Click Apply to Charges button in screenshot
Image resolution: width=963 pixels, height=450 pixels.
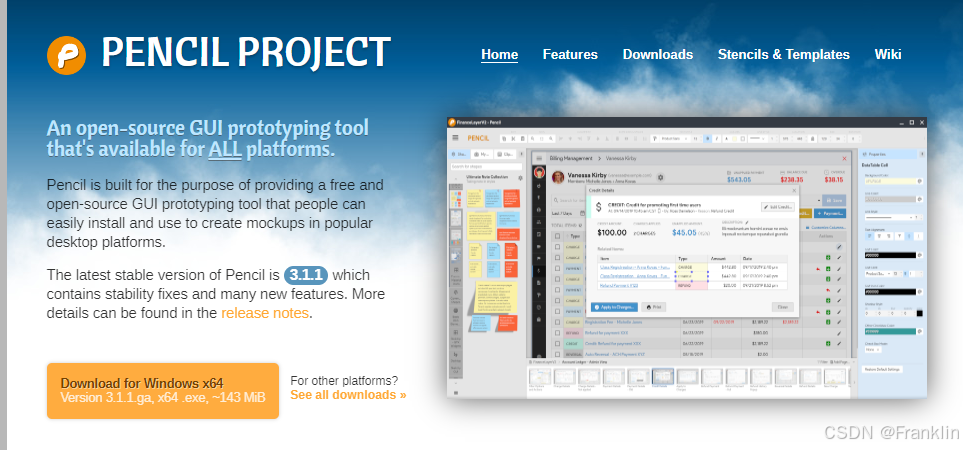[614, 307]
